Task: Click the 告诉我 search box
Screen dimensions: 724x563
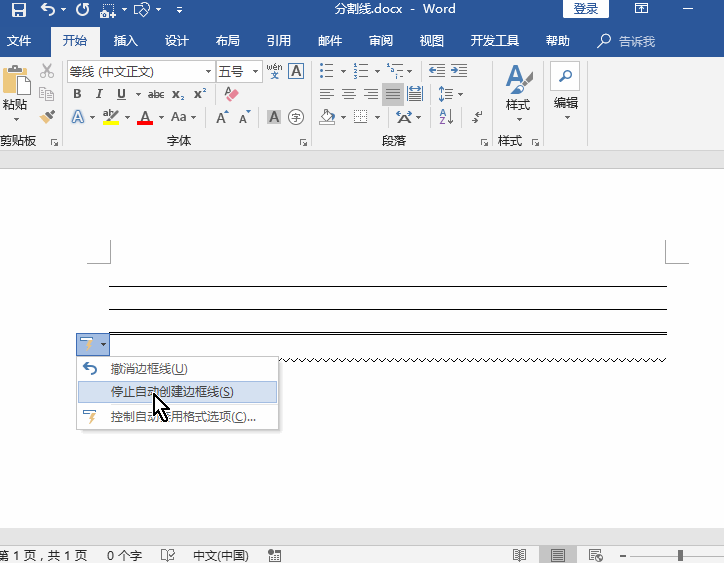Action: 627,41
